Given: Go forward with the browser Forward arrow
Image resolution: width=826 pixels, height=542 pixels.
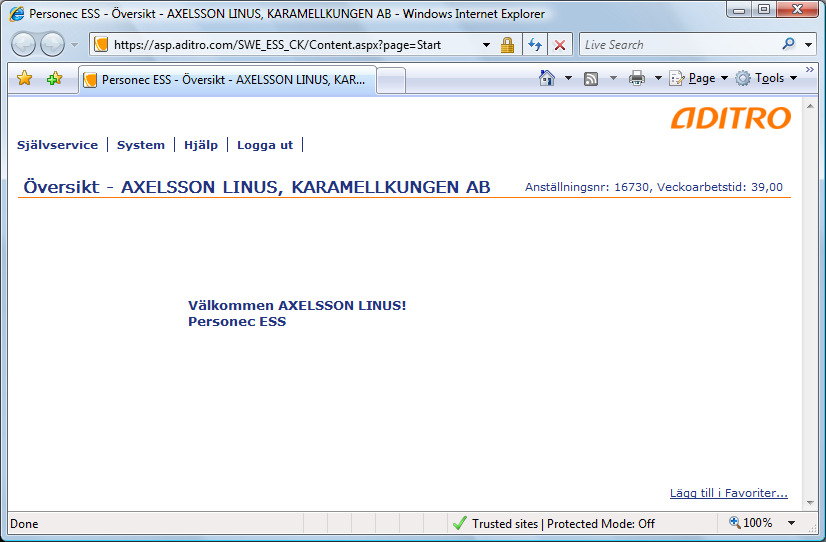Looking at the screenshot, I should [x=53, y=45].
